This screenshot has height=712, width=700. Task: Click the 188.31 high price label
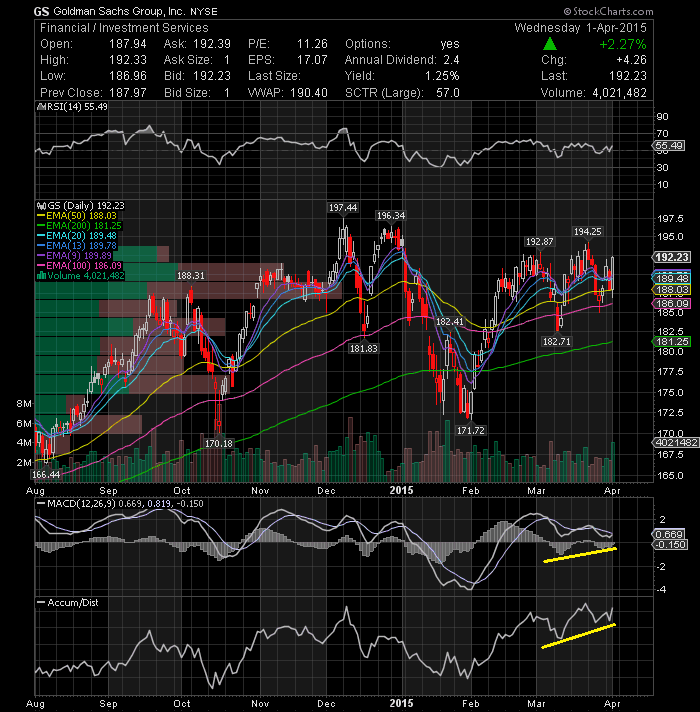(191, 276)
